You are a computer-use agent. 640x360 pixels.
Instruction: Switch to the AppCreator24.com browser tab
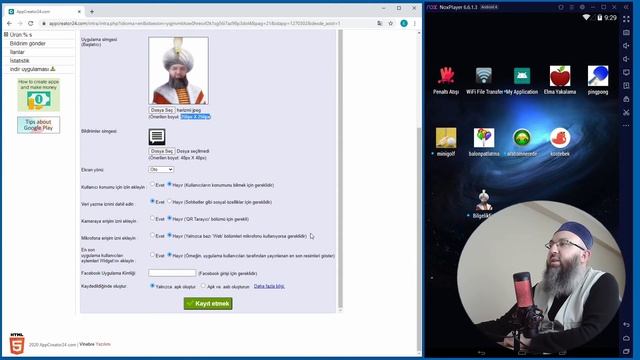coord(45,11)
